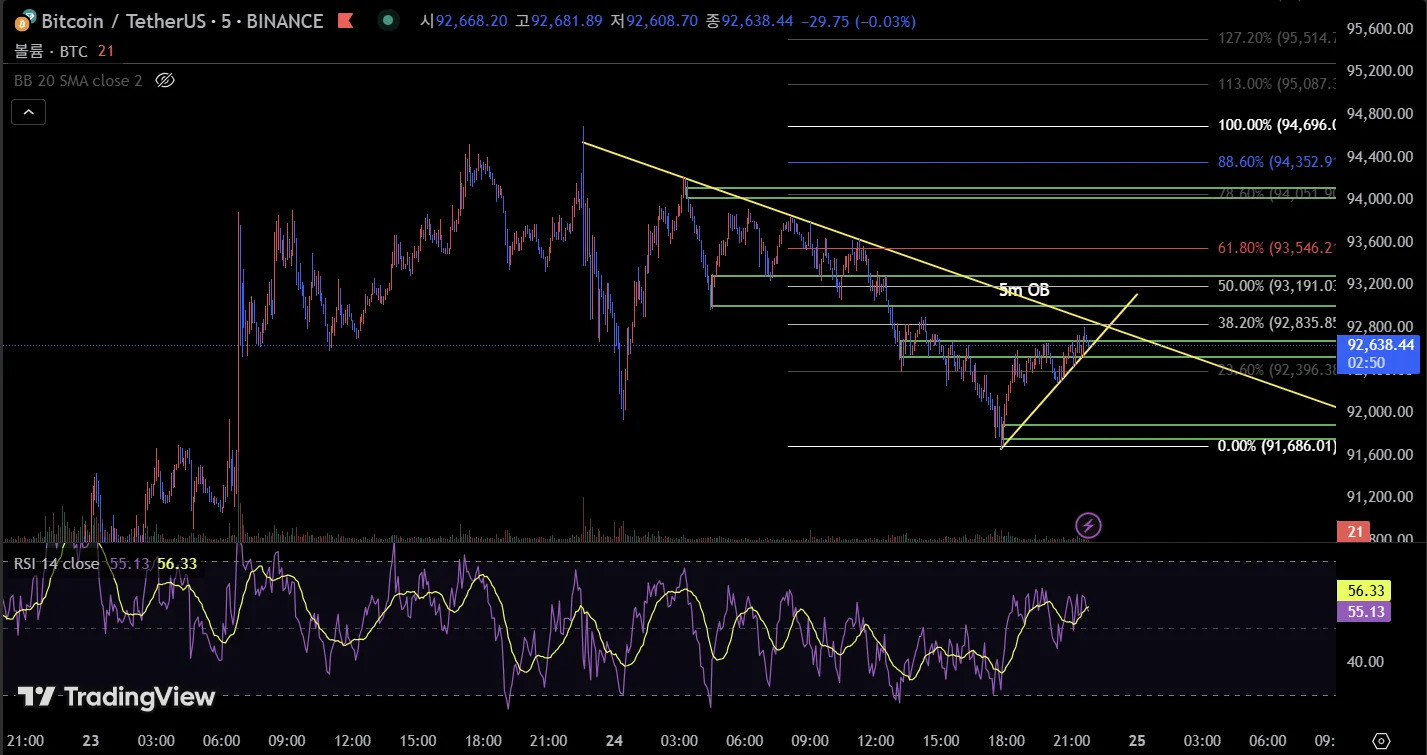Click the 5m OB text label
This screenshot has width=1427, height=755.
1024,290
